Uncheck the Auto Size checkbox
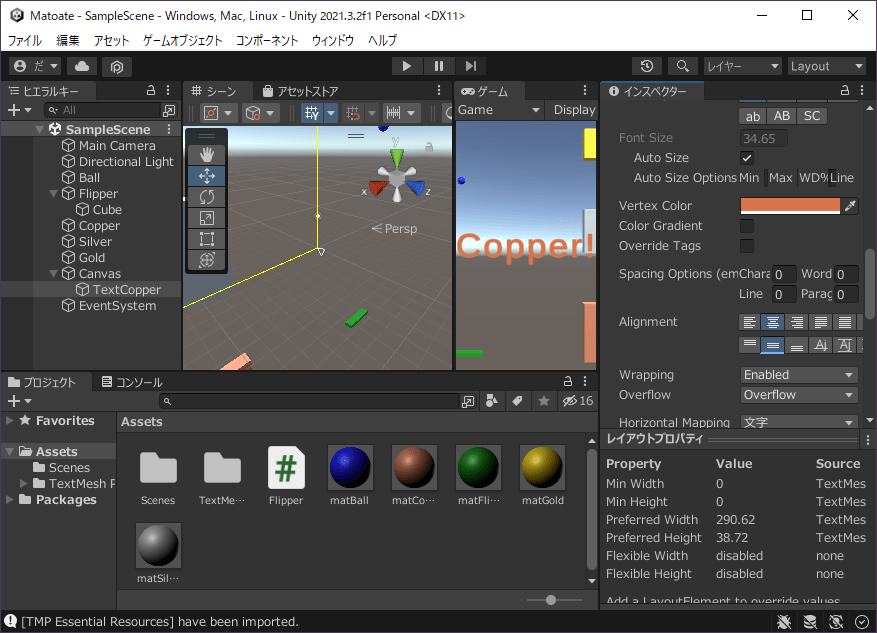The width and height of the screenshot is (877, 633). 747,158
